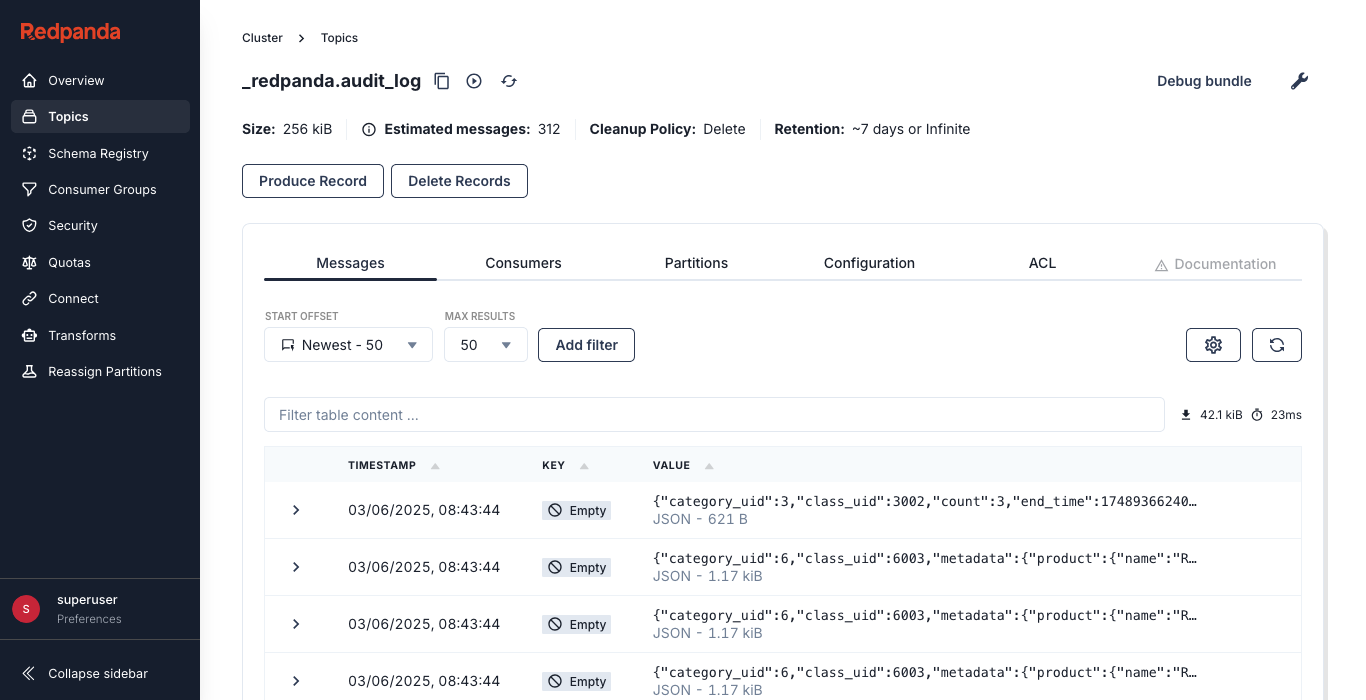Toggle sorting on the Key column

tap(584, 465)
